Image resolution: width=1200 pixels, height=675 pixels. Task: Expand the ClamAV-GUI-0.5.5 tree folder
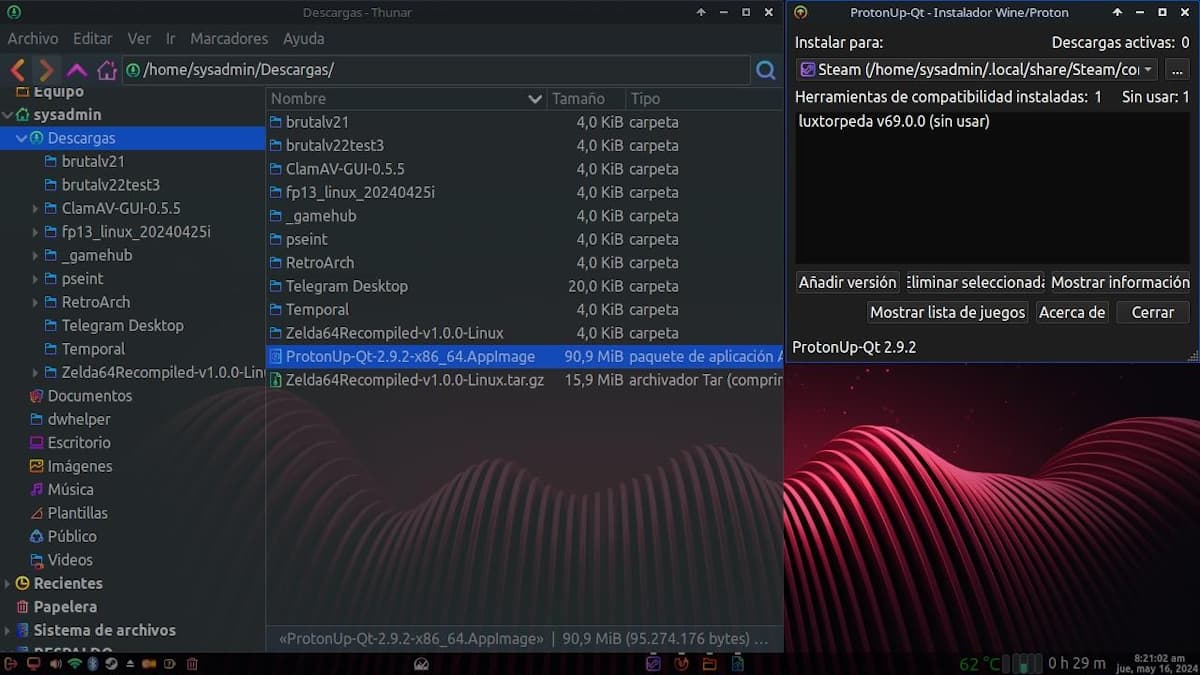click(36, 209)
